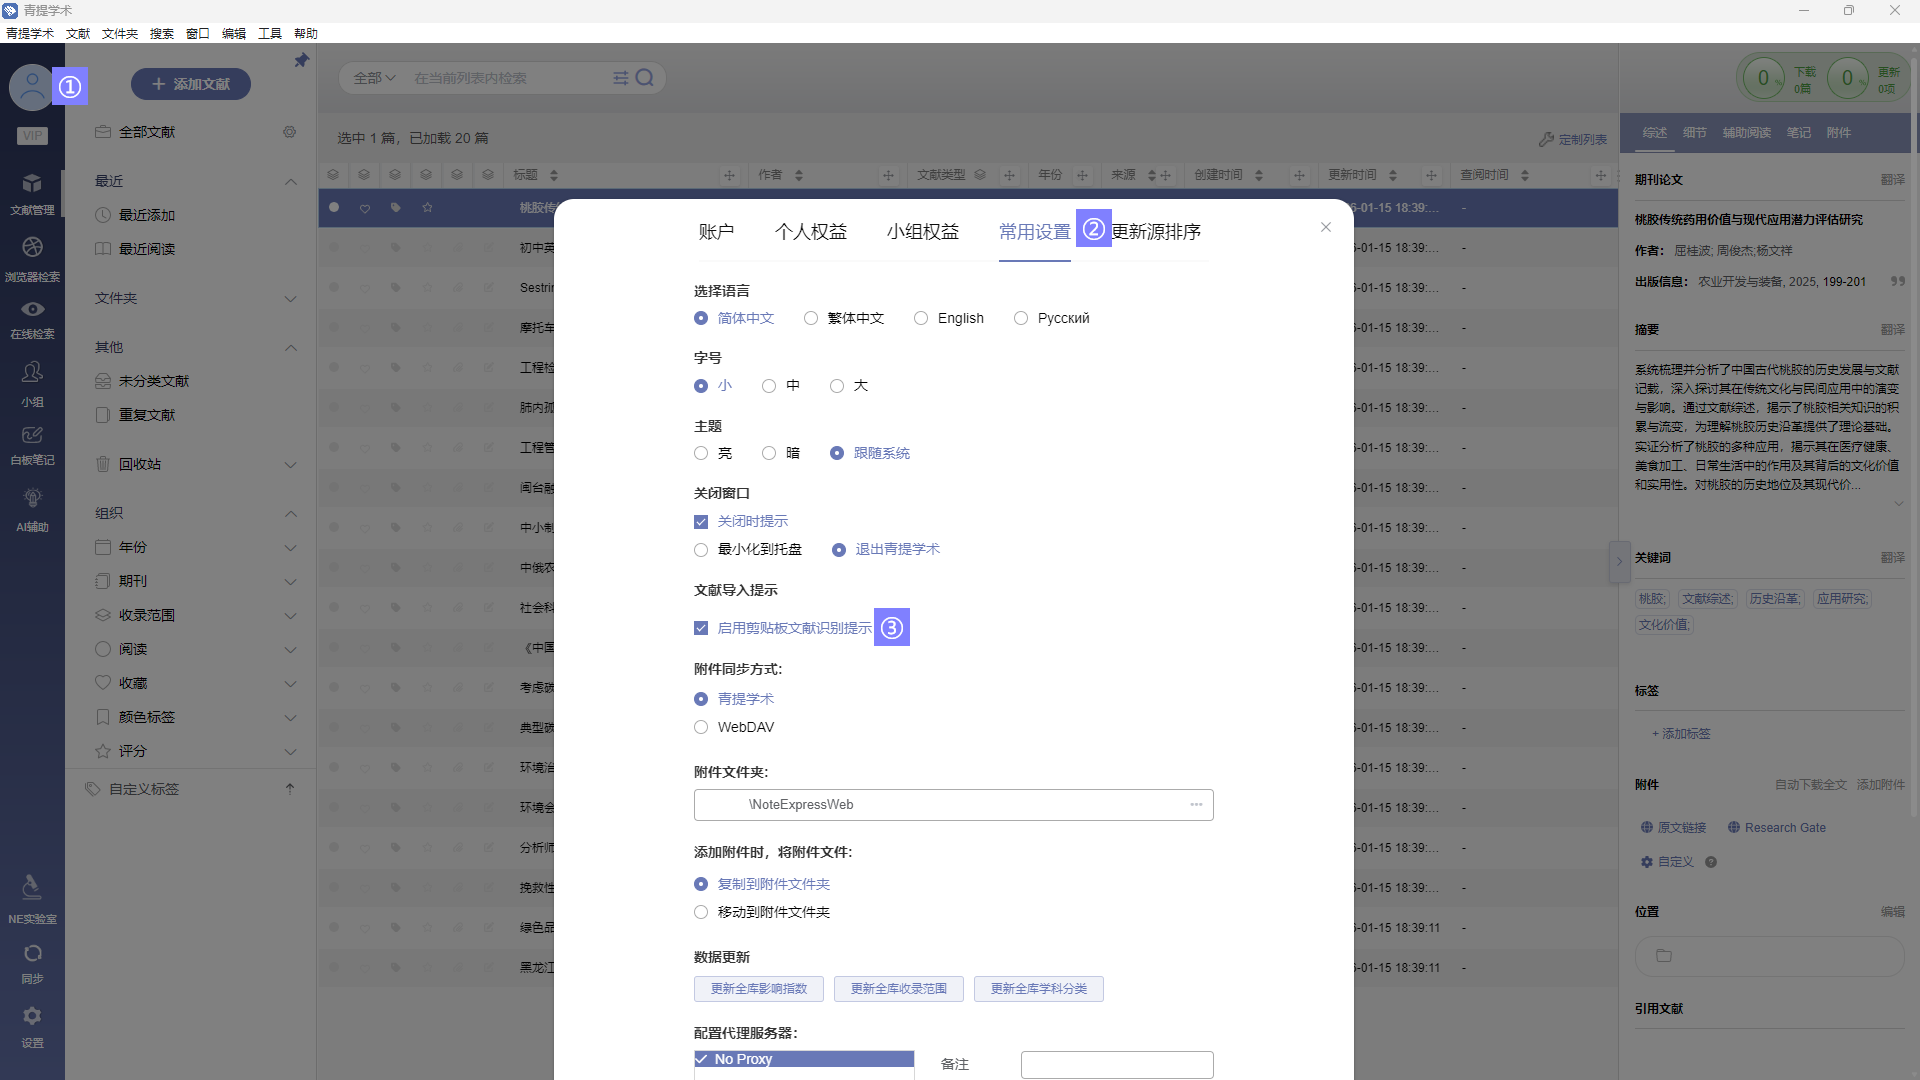
Task: Select WebDAV attachment sync option
Action: (x=701, y=727)
